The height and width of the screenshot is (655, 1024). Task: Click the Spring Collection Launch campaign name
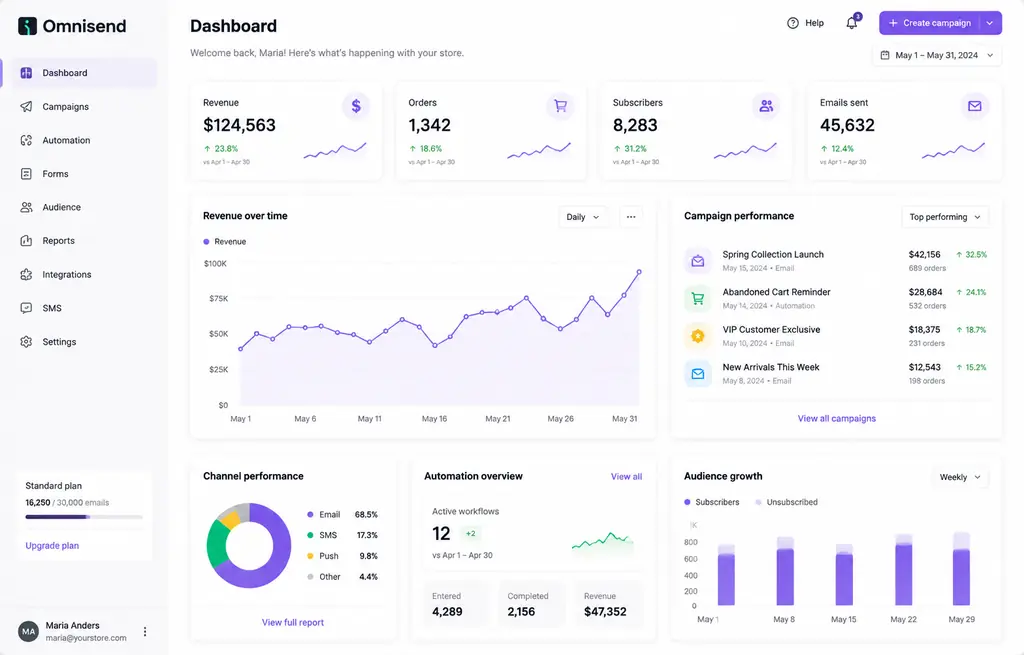pos(773,255)
